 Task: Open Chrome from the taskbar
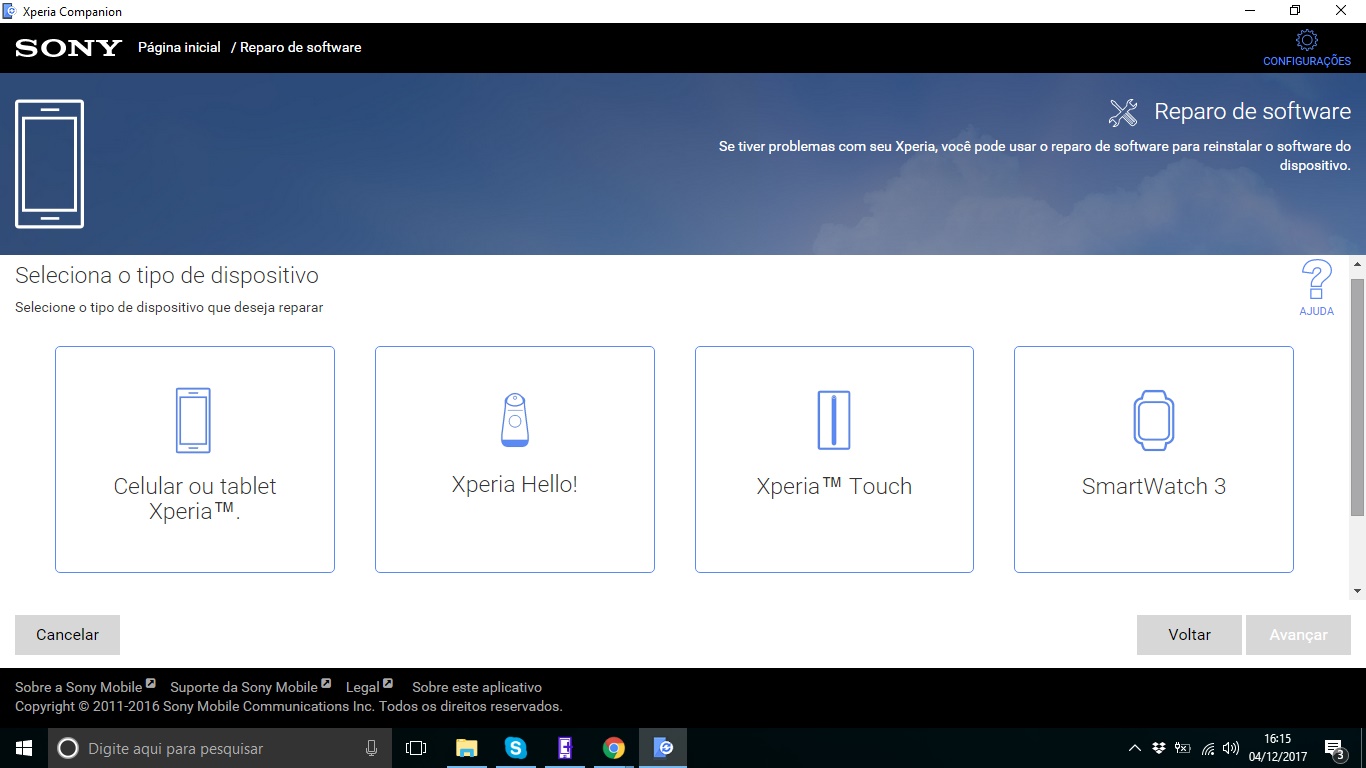point(614,748)
